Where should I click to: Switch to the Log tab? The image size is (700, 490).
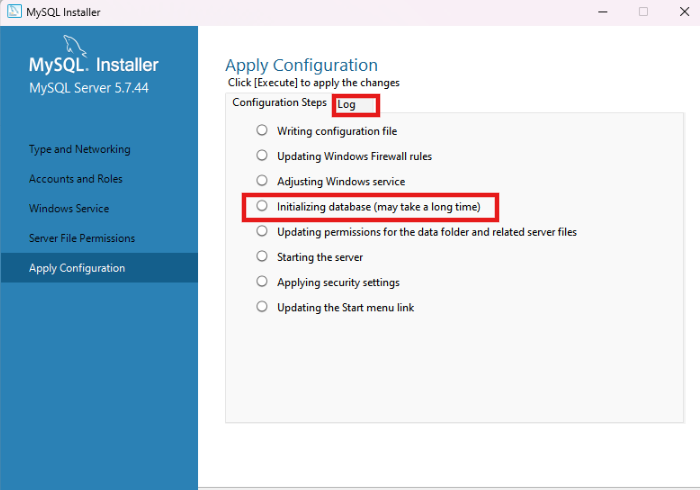(355, 105)
